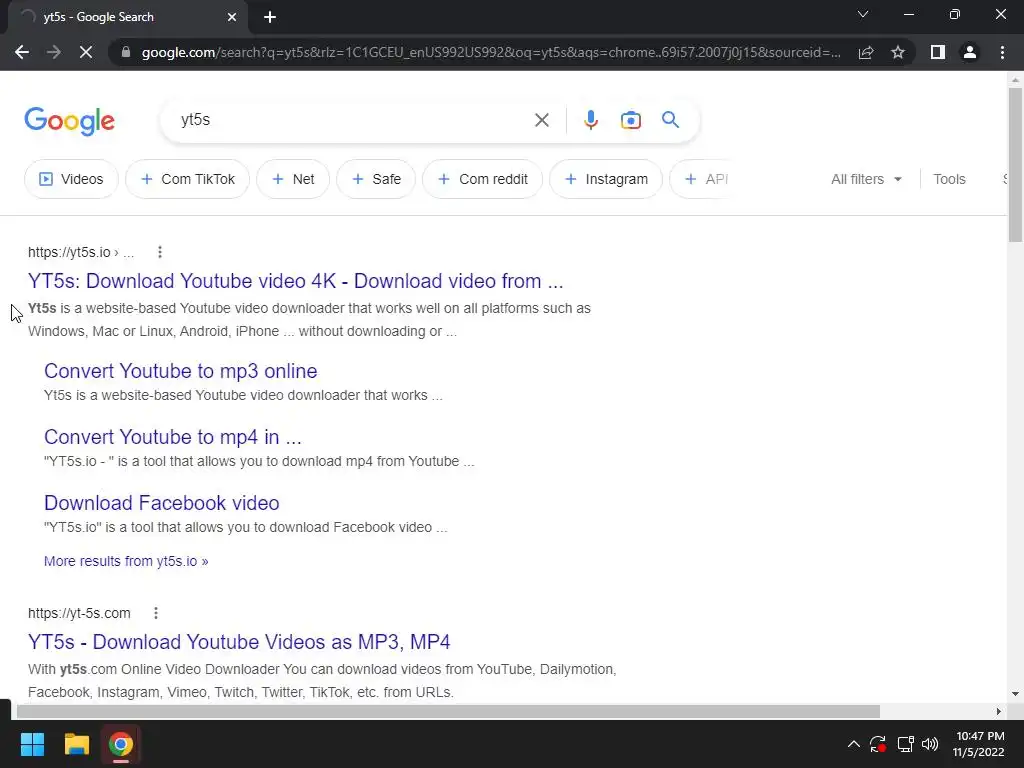Click the horizontal scrollbar thumb
This screenshot has height=768, width=1024.
tap(448, 711)
